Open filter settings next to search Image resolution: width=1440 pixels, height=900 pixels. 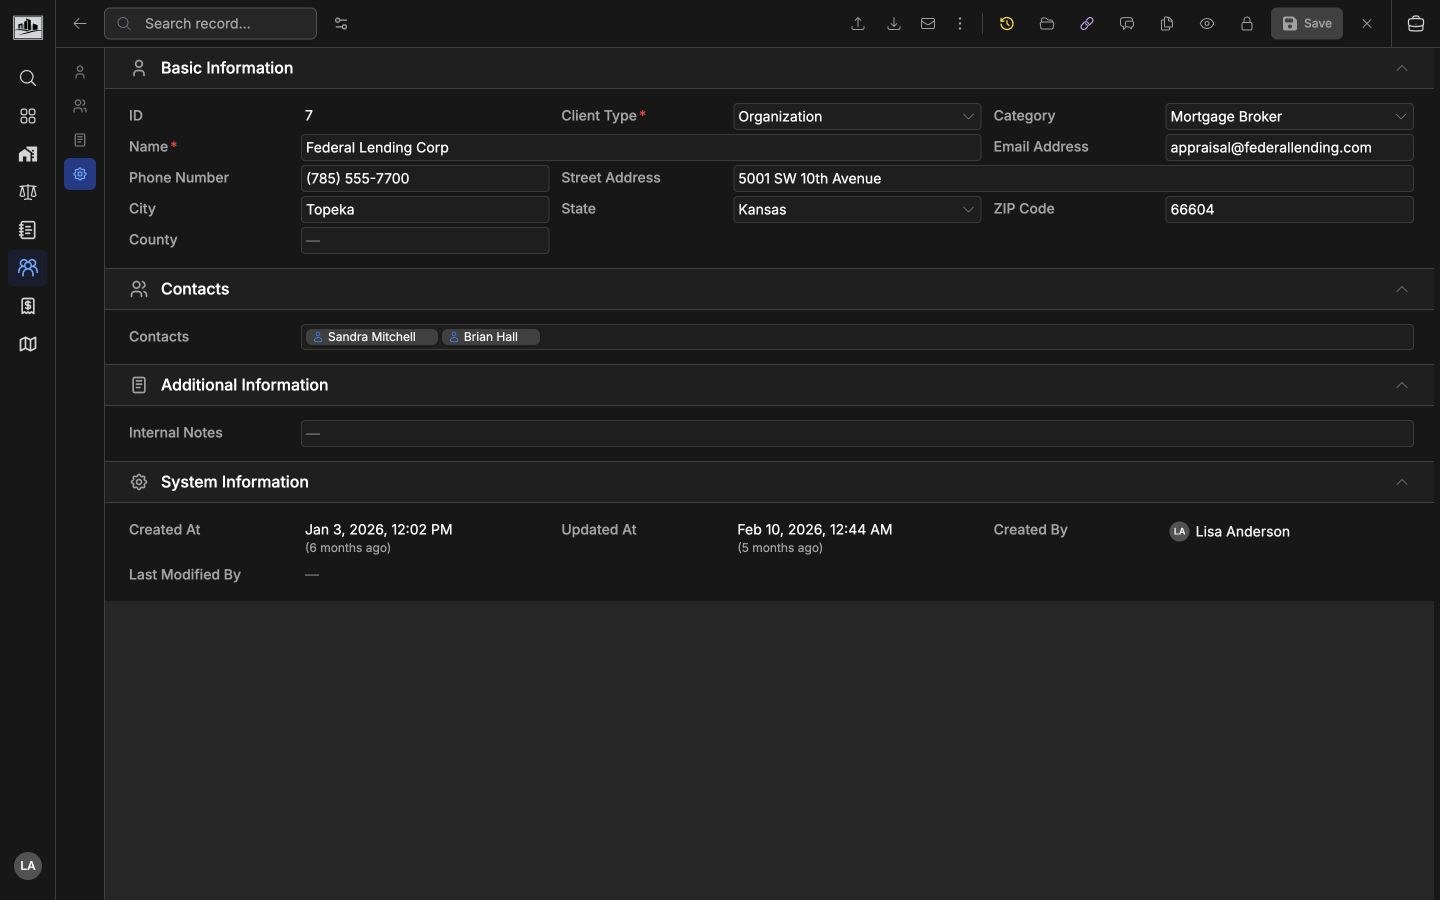pos(341,24)
